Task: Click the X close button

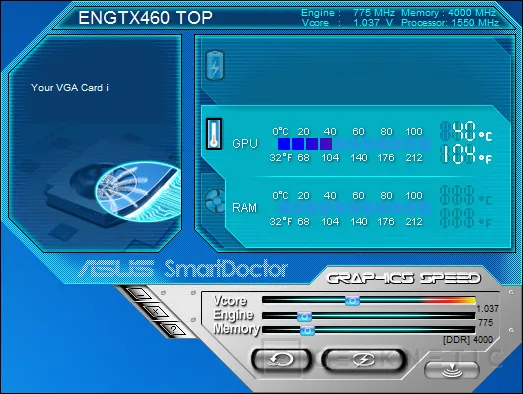Action: [156, 312]
